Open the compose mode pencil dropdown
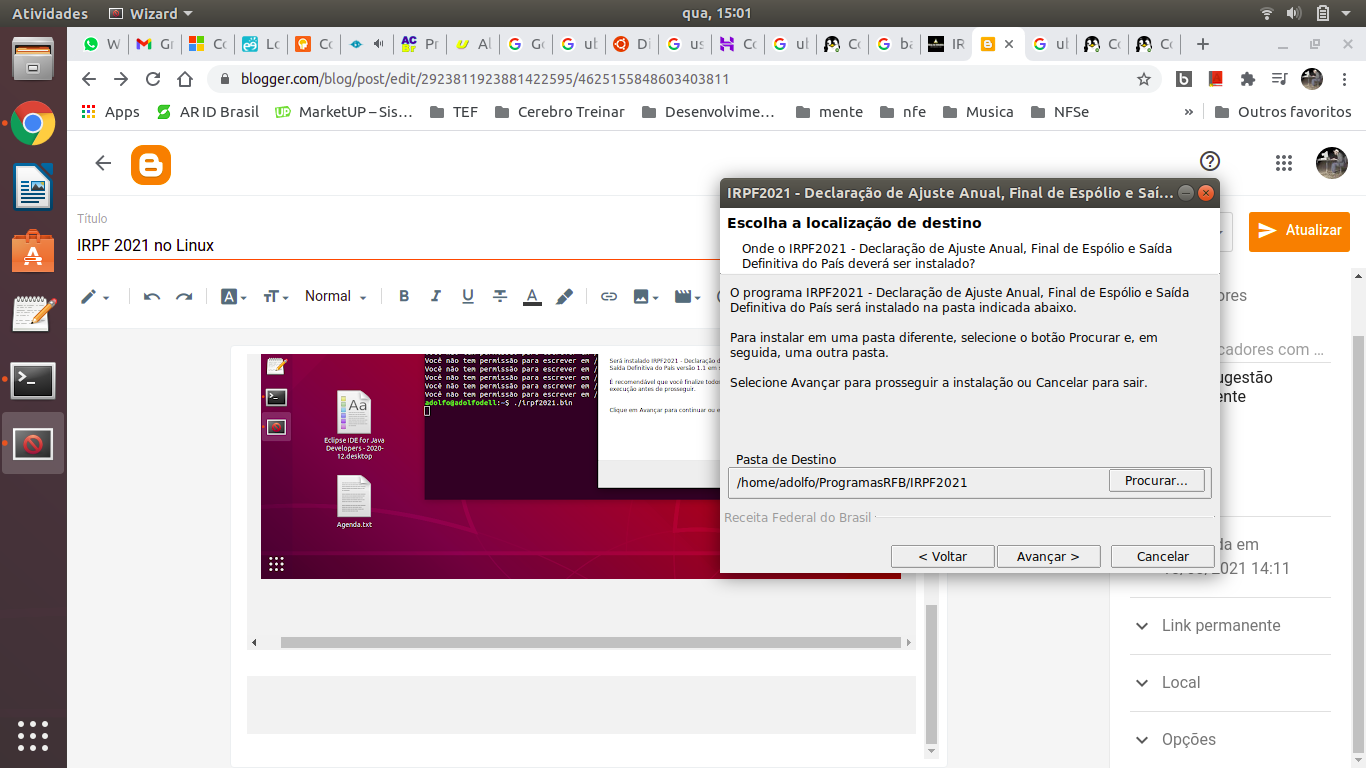The width and height of the screenshot is (1366, 768). click(x=95, y=296)
